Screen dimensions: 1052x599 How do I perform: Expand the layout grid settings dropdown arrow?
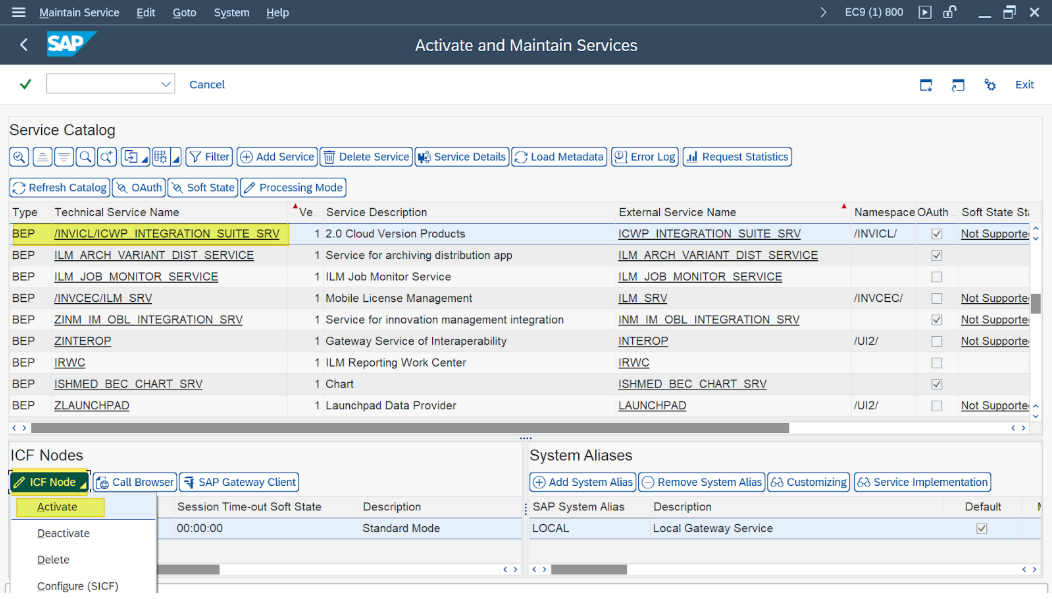tap(176, 158)
